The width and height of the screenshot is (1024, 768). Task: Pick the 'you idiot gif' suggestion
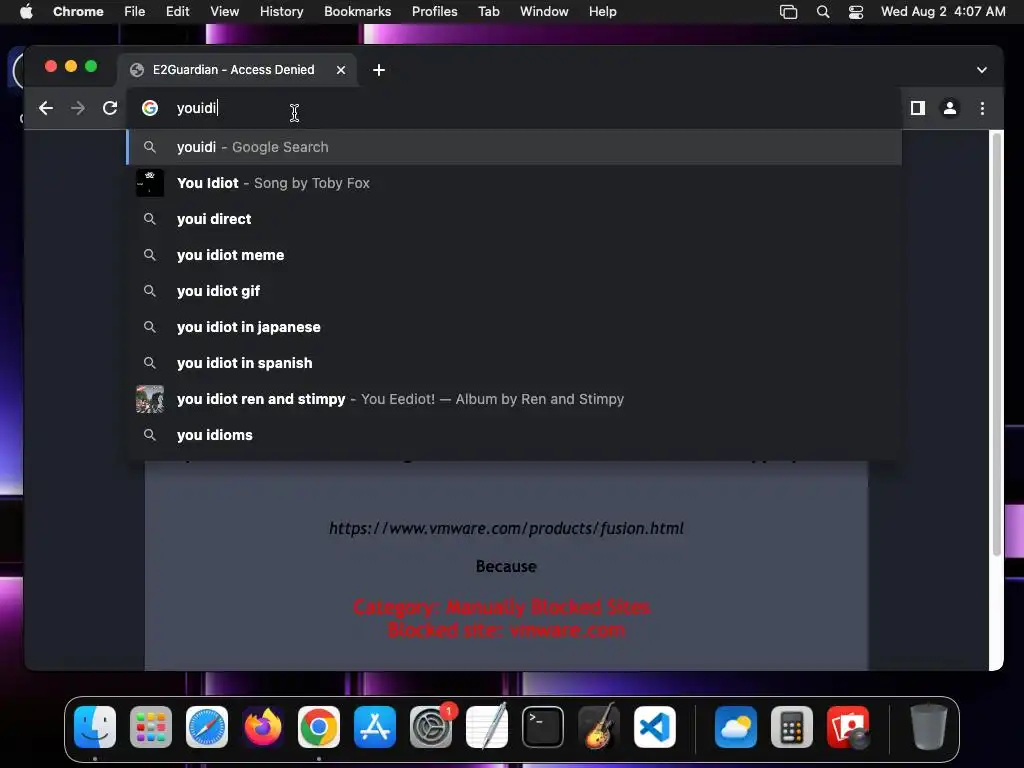515,291
